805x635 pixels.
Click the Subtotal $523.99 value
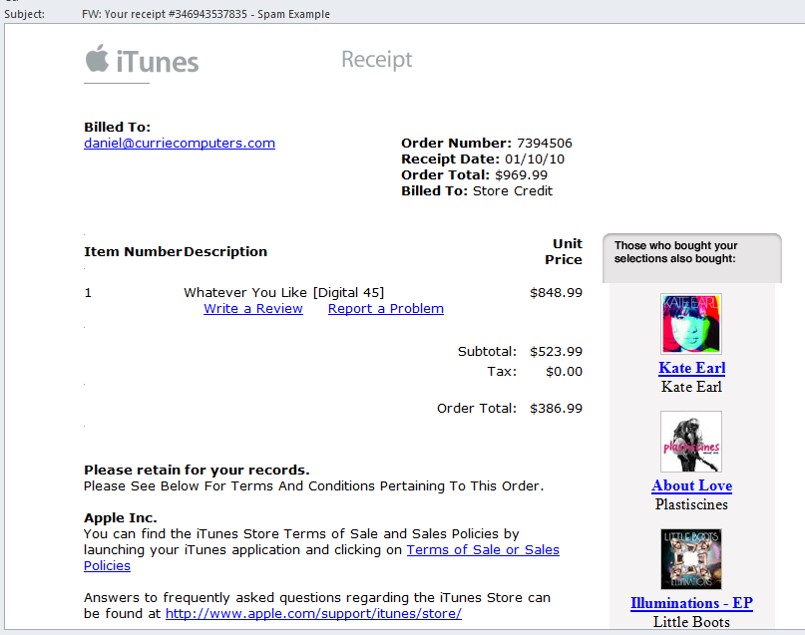(x=556, y=352)
